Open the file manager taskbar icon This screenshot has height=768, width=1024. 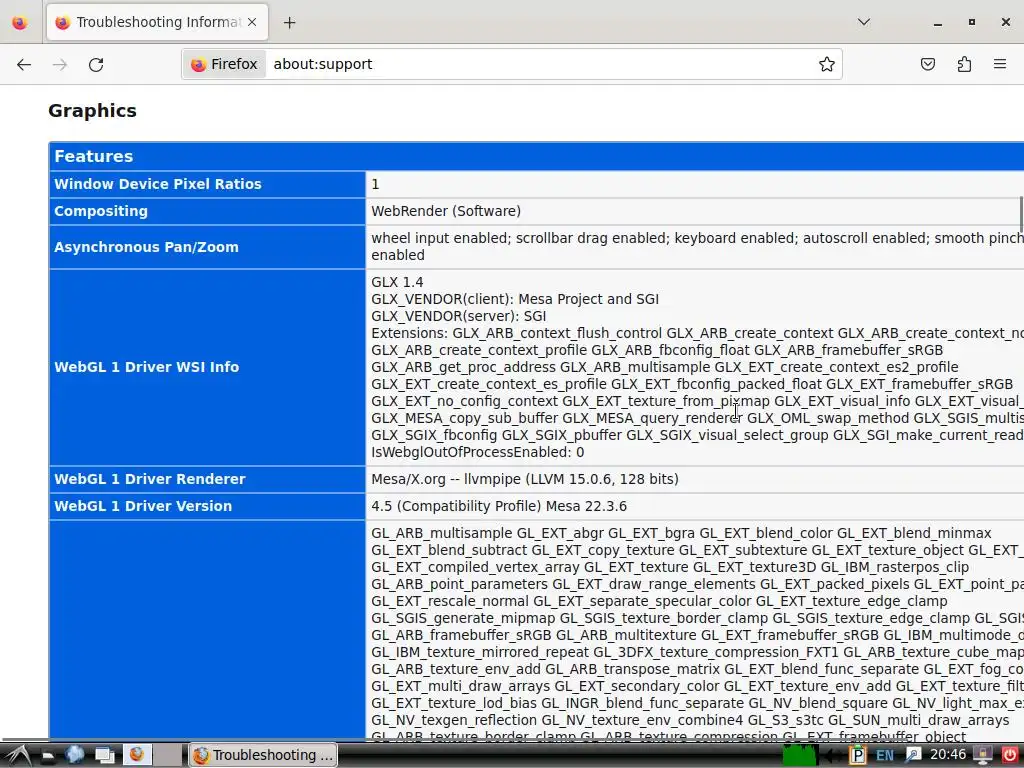tap(48, 756)
